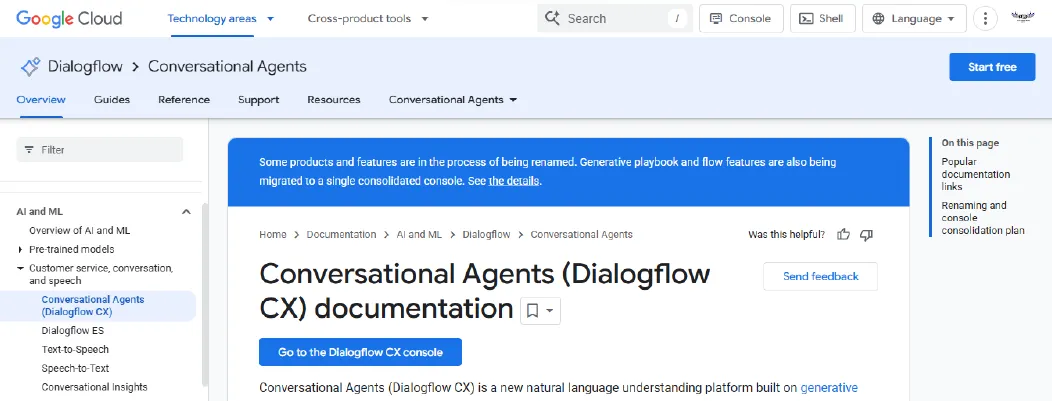Screen dimensions: 1052x401
Task: Click the thumbs down icon
Action: click(x=866, y=235)
